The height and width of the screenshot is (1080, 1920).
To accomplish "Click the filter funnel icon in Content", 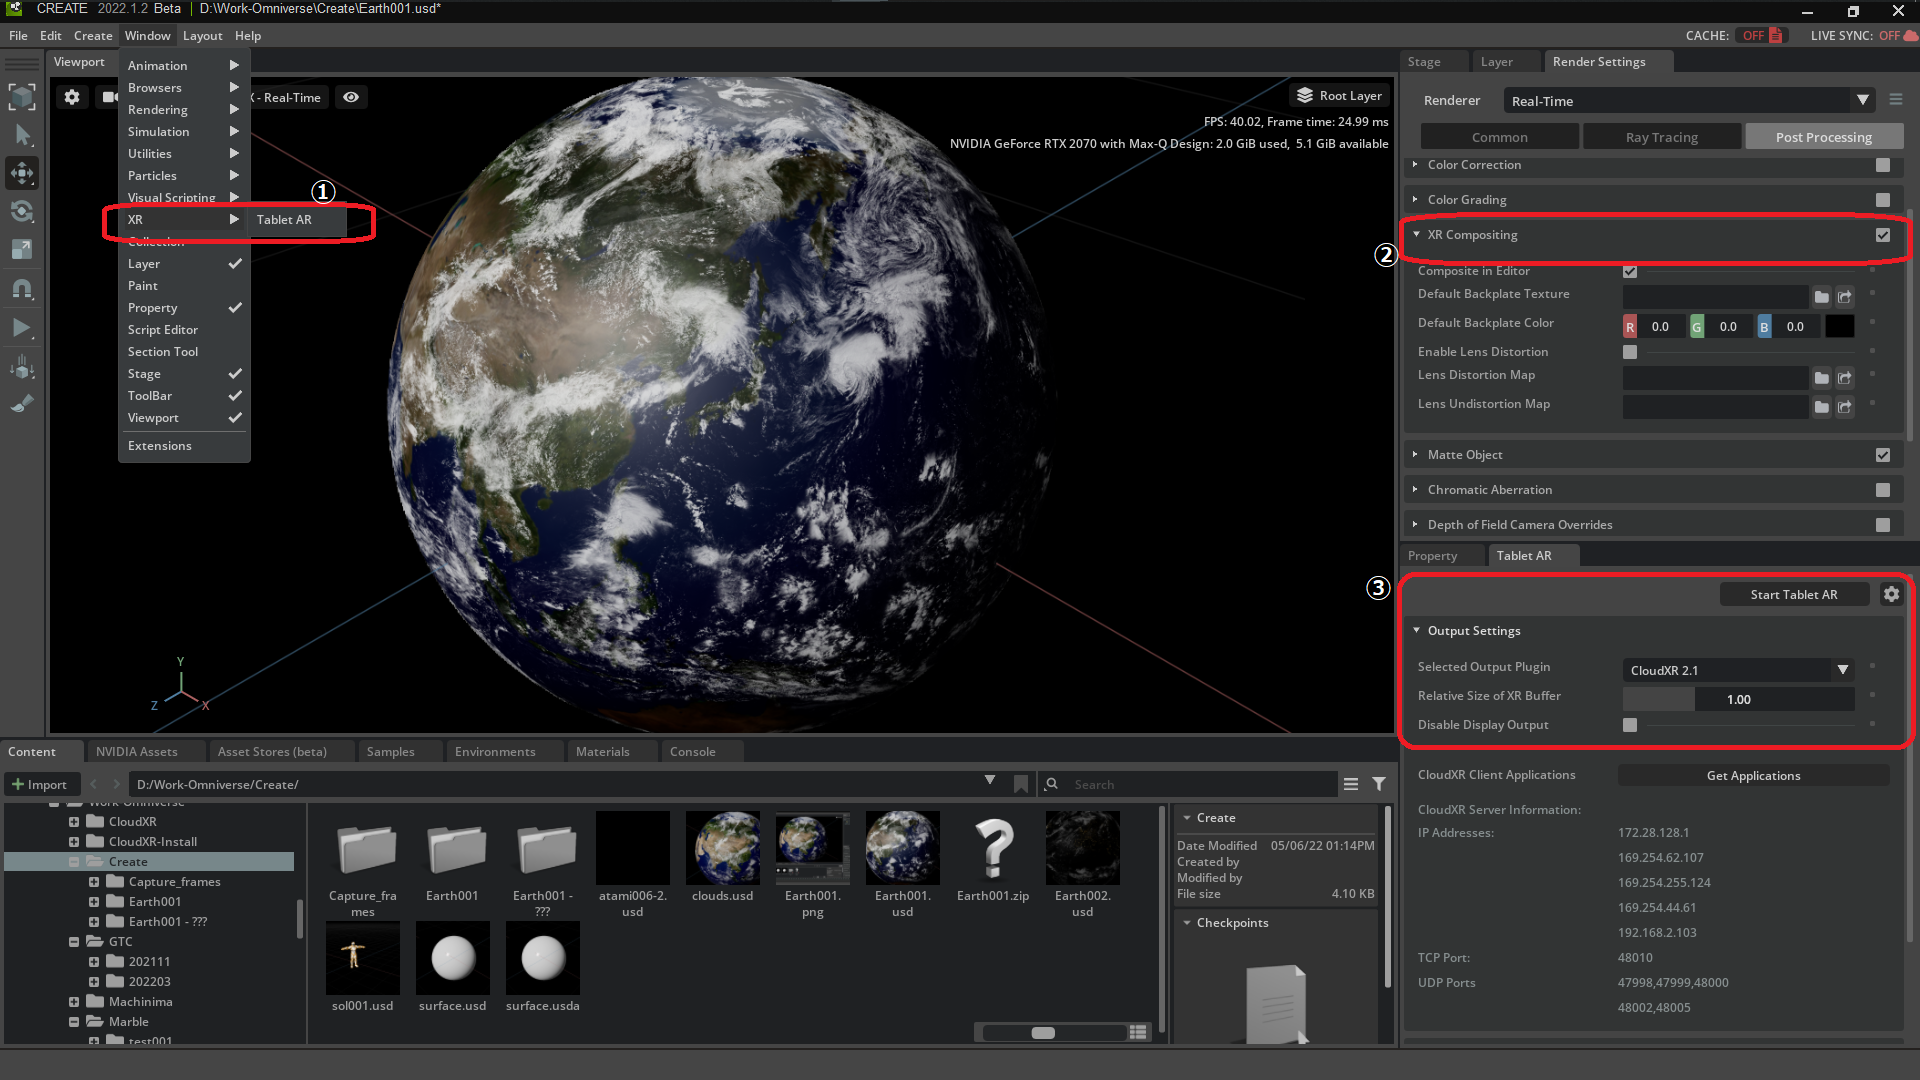I will point(1379,784).
